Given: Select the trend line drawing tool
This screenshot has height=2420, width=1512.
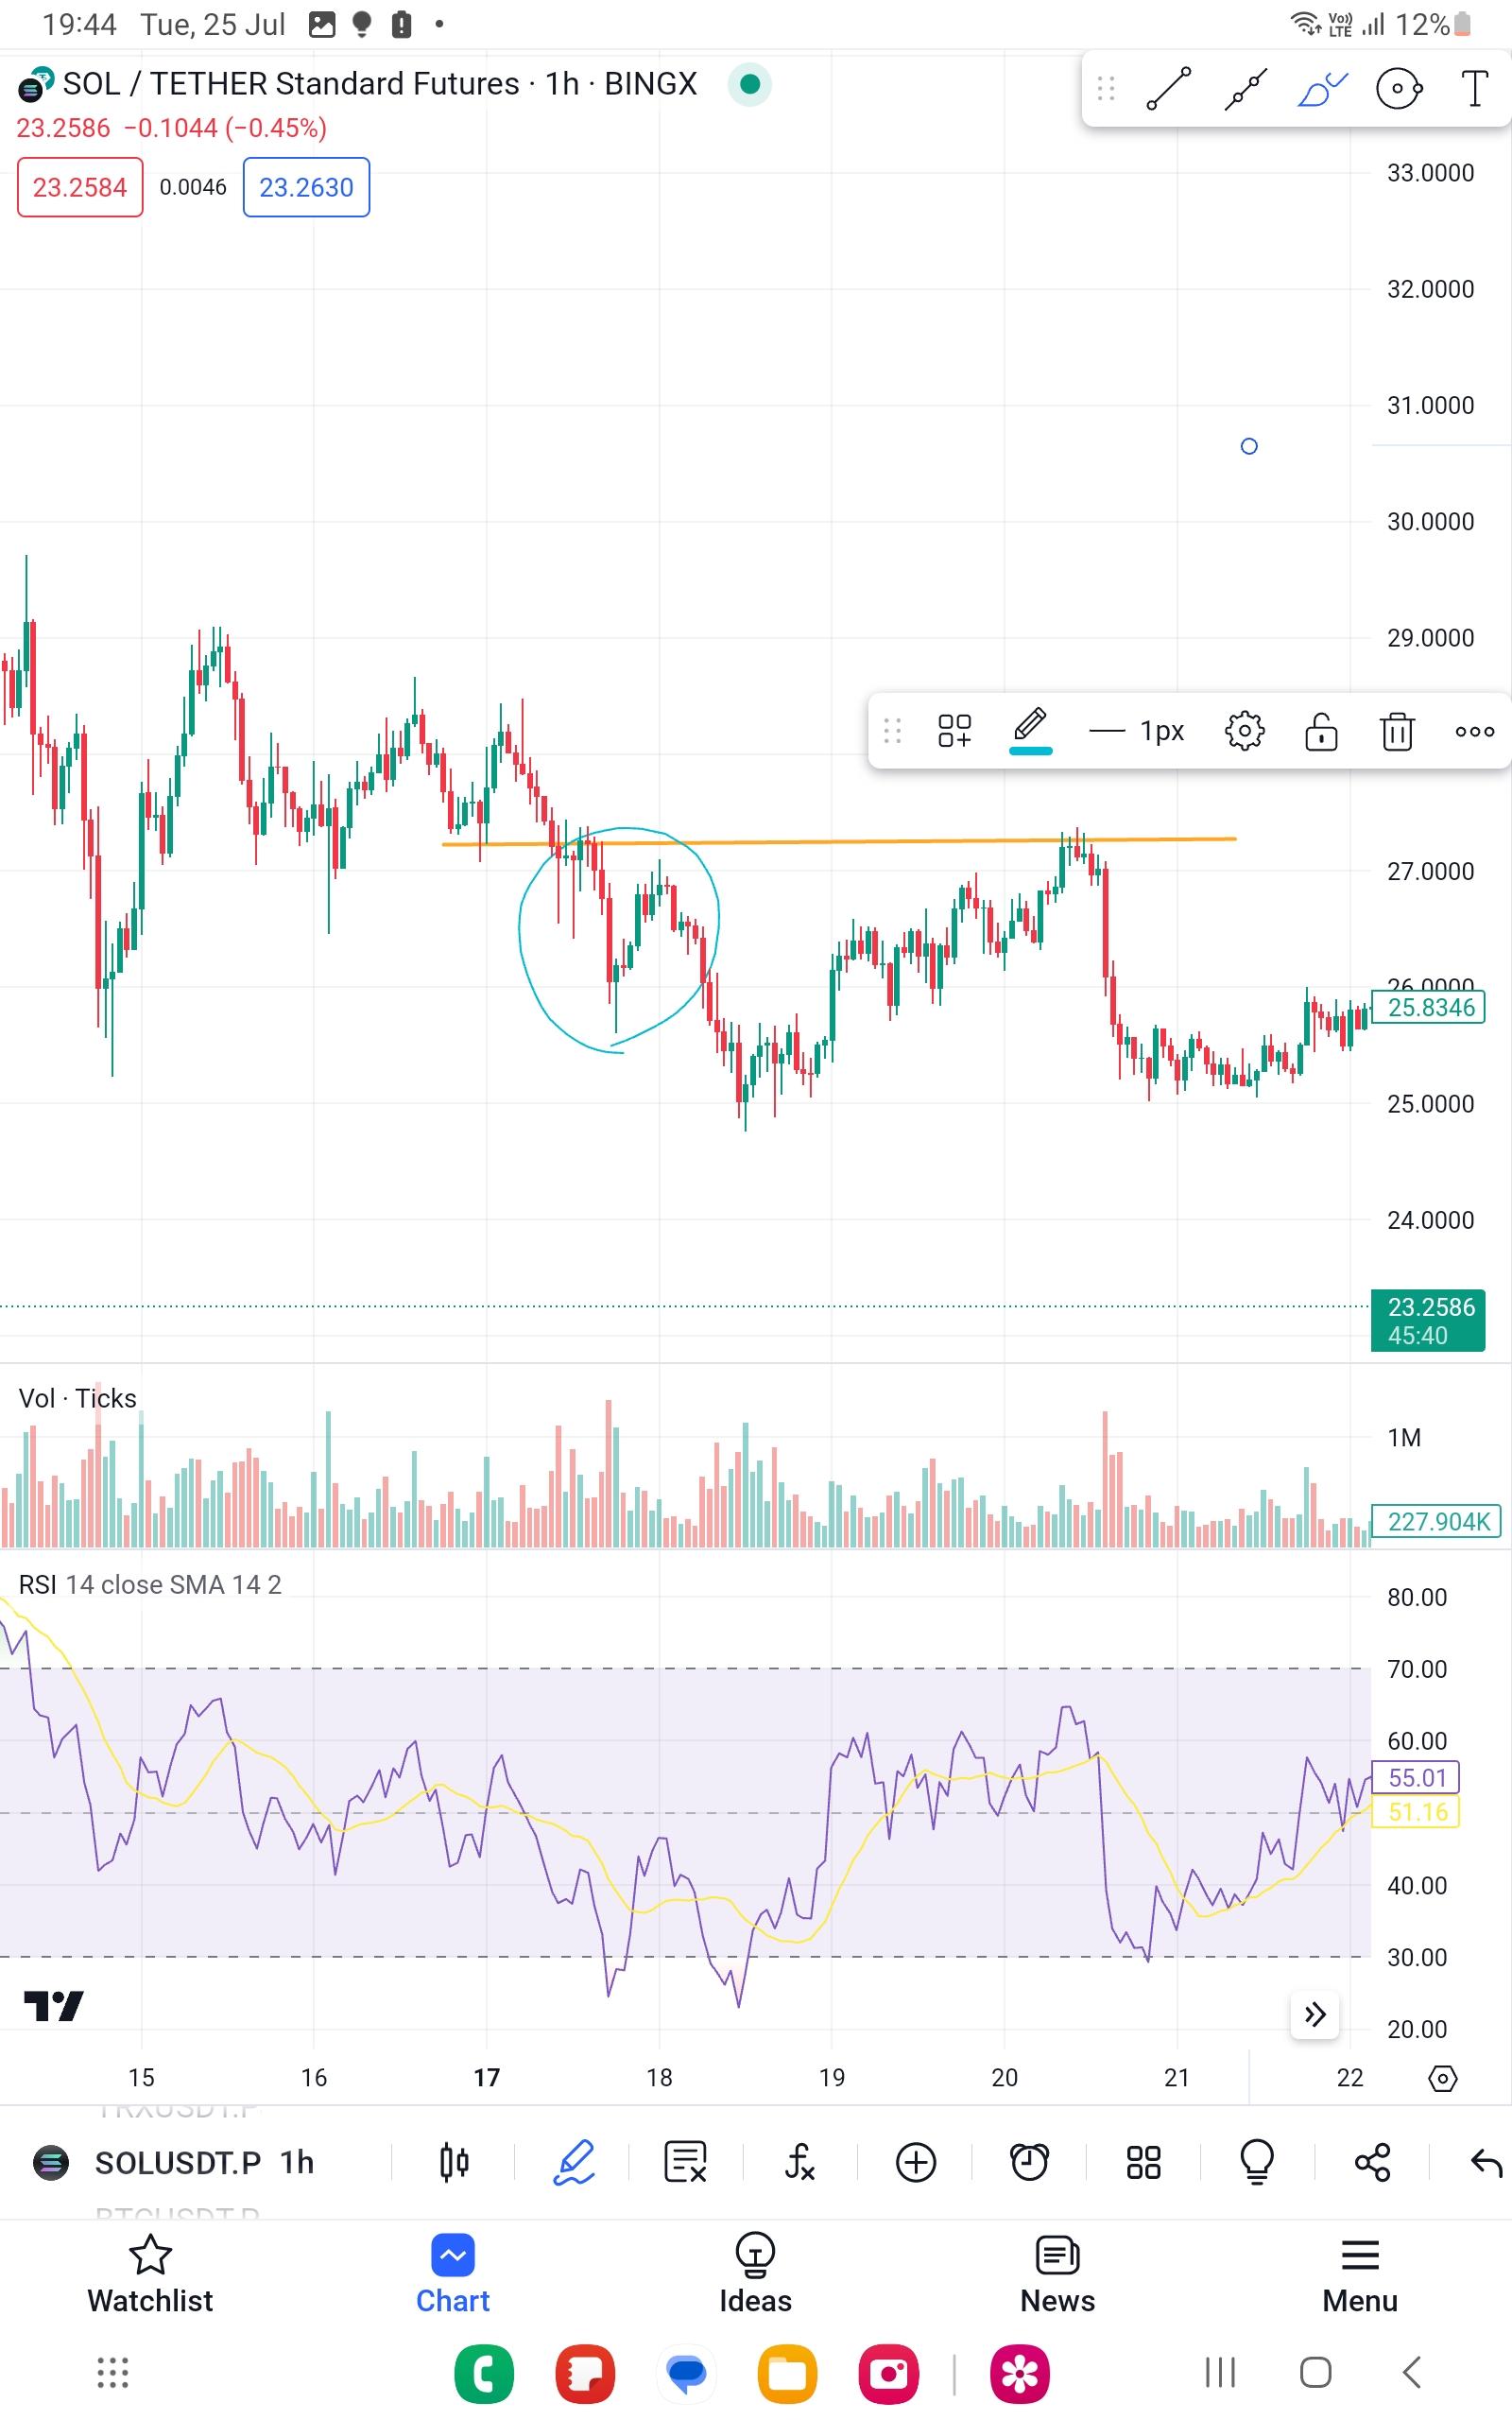Looking at the screenshot, I should 1168,89.
